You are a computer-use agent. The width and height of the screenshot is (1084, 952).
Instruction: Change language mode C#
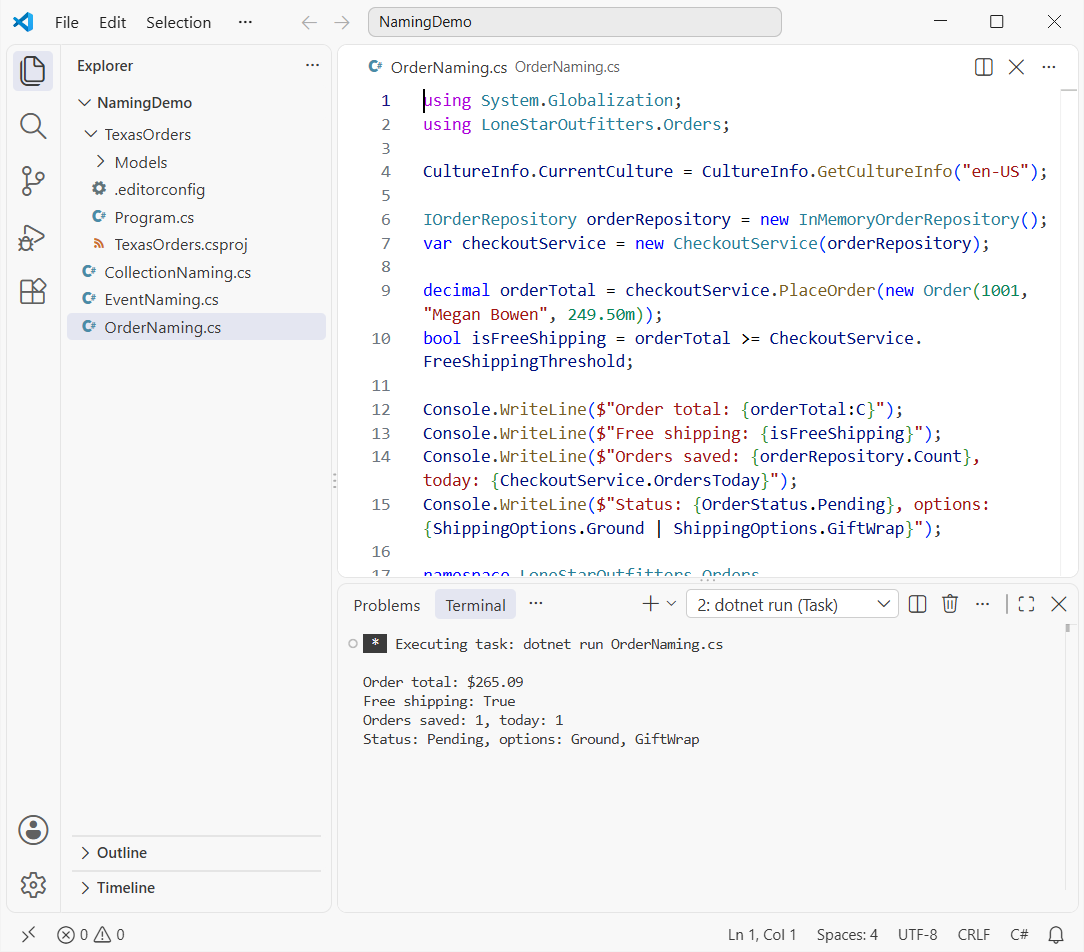click(x=1019, y=935)
